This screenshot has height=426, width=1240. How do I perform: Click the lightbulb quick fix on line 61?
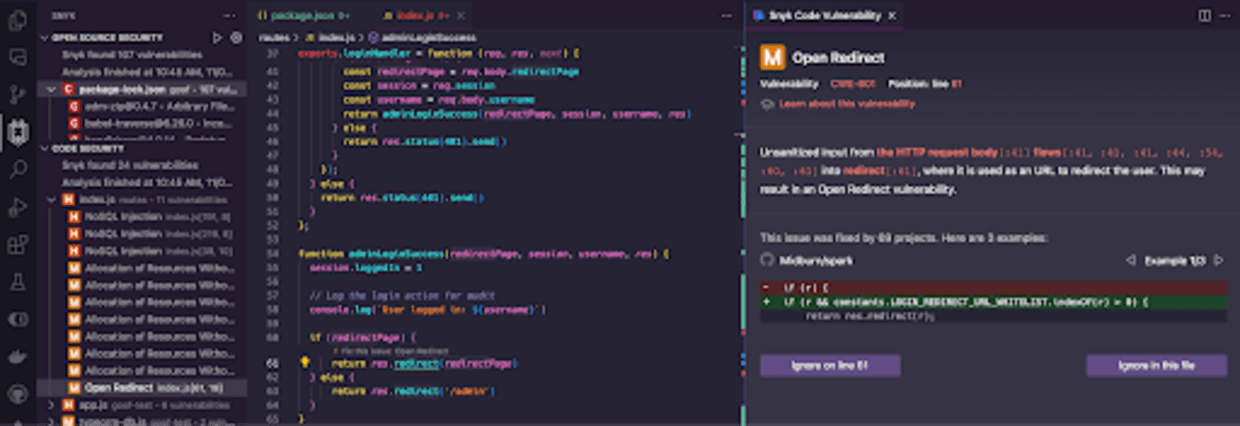coord(306,363)
